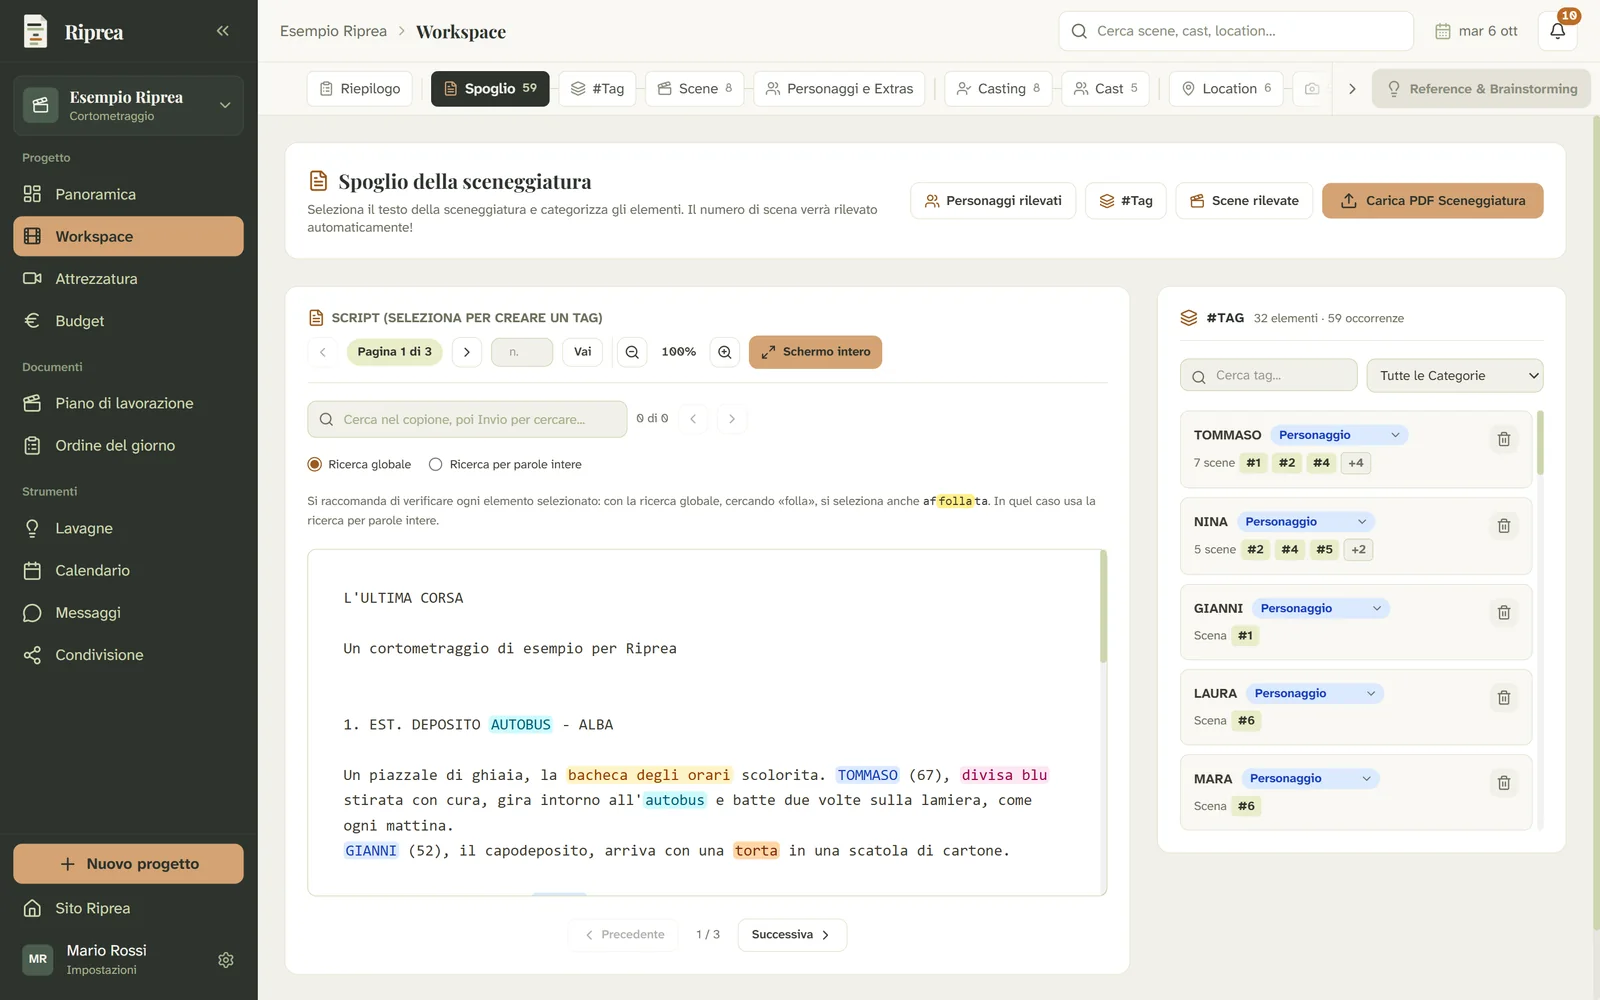
Task: Open Reference & Brainstorming
Action: point(1481,89)
